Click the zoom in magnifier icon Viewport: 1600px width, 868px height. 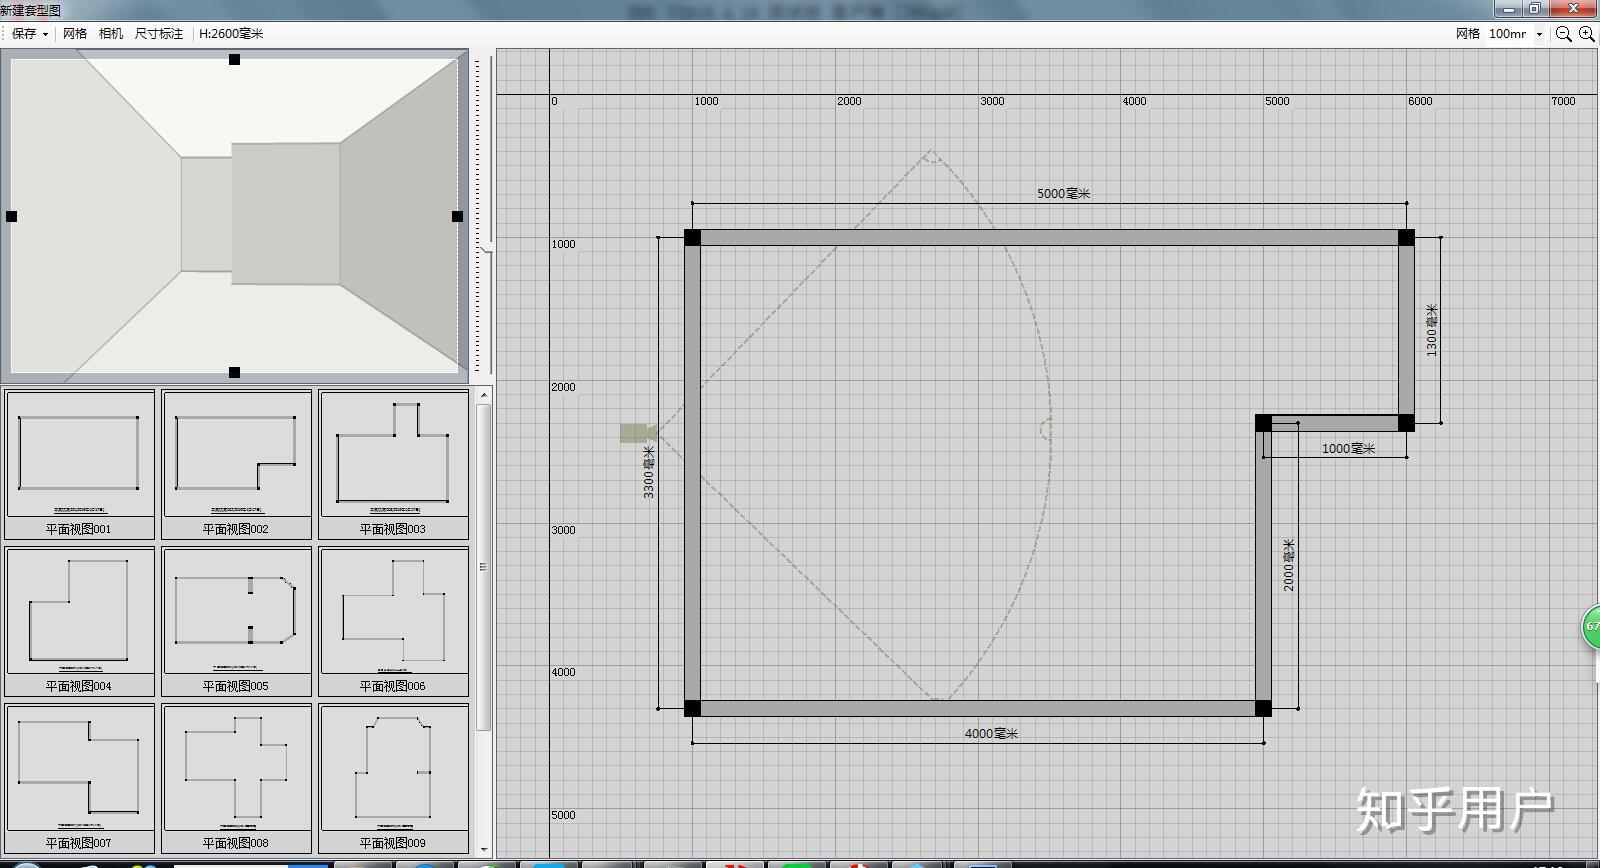tap(1587, 33)
